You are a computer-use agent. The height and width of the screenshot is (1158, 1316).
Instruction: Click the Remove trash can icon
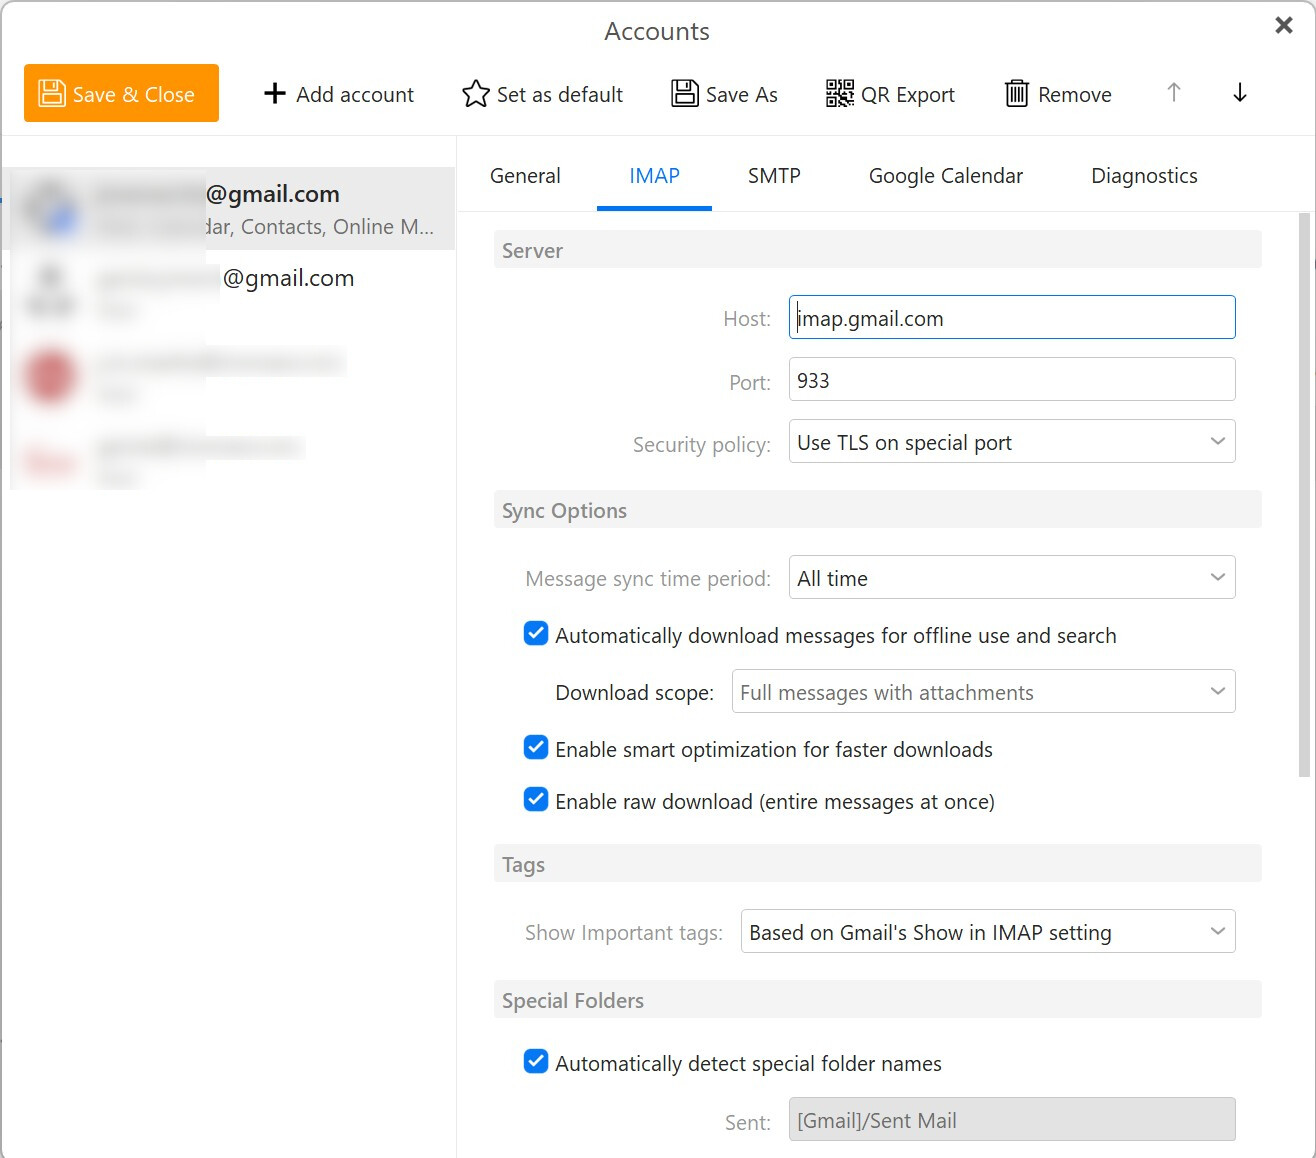(x=1016, y=93)
